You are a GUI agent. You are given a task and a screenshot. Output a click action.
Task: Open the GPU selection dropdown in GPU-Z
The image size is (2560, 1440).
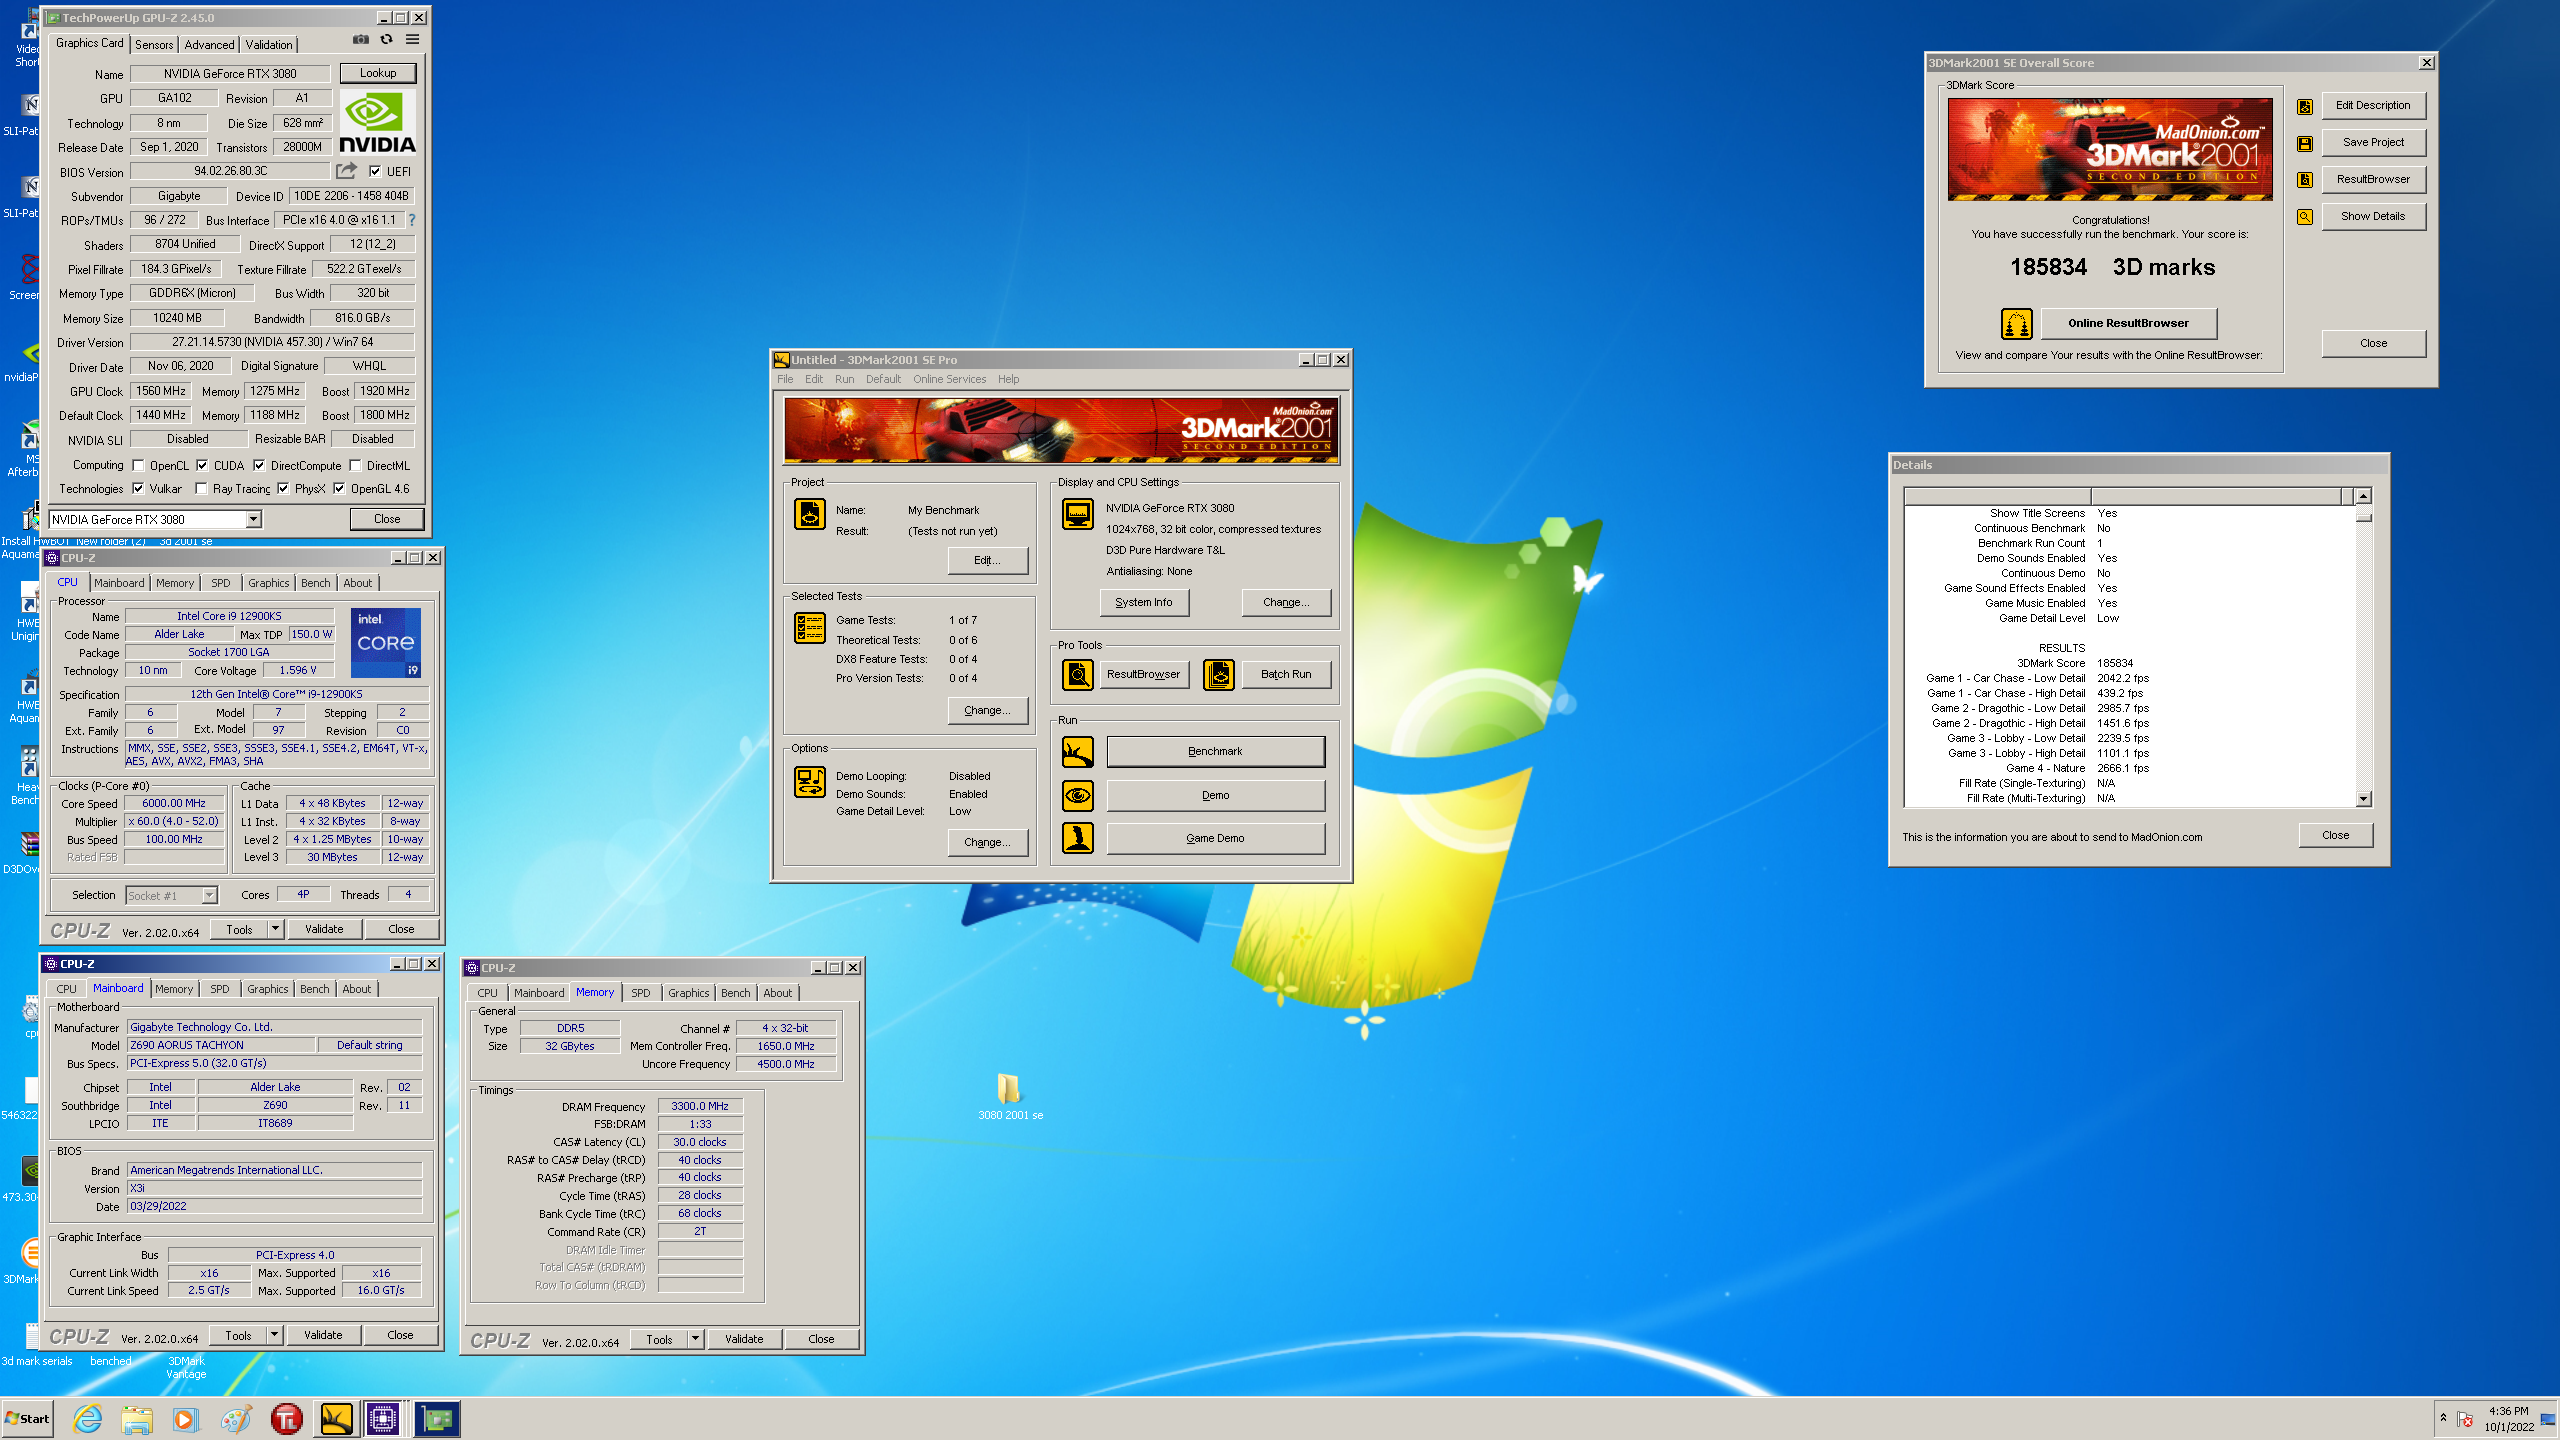coord(254,519)
